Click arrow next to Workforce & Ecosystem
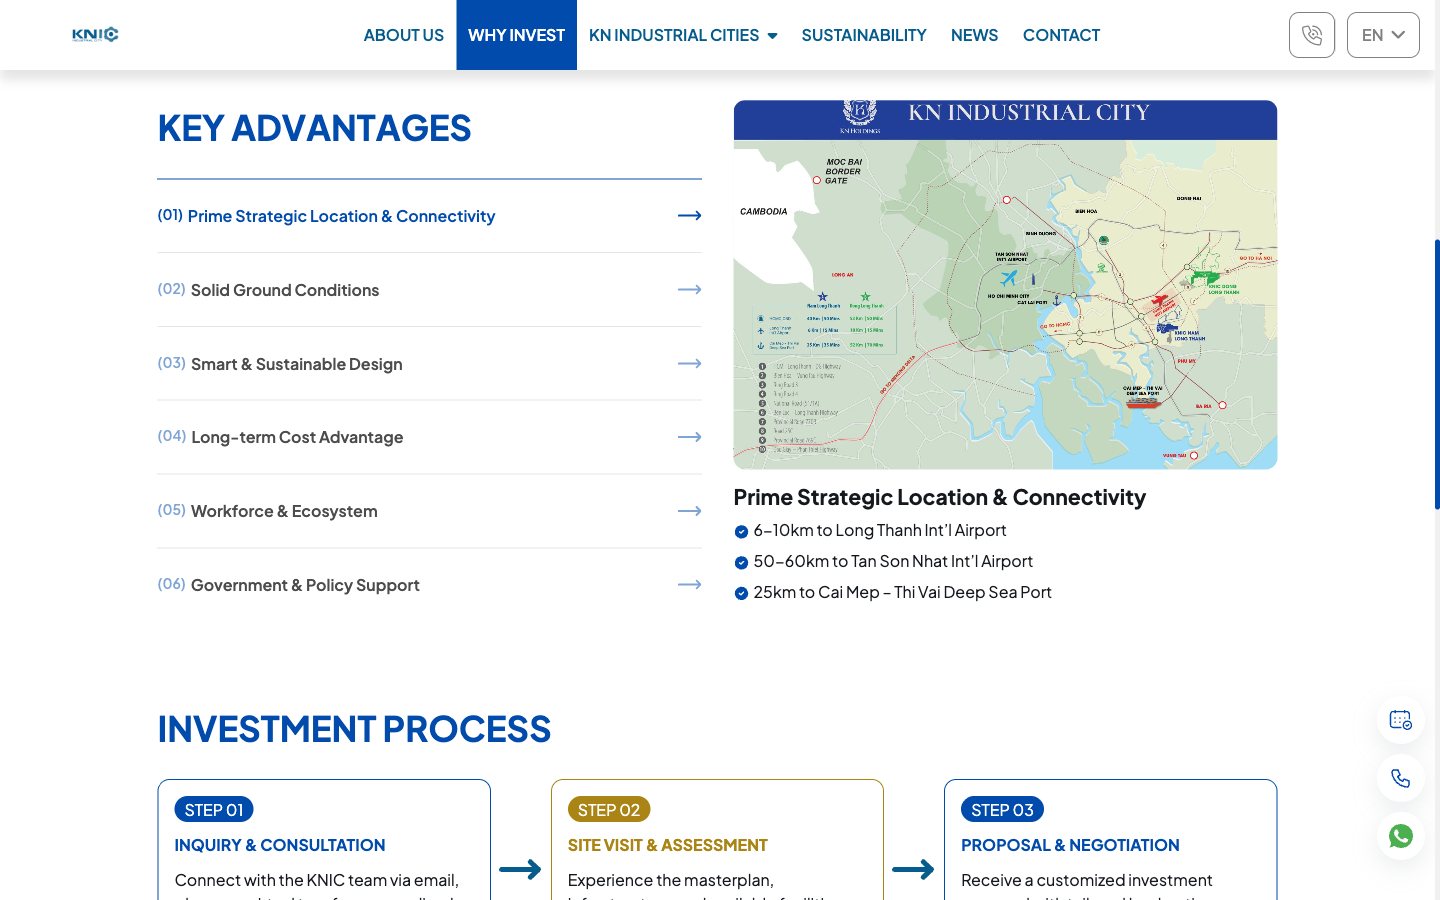Screen dimensions: 1440x900 click(689, 511)
